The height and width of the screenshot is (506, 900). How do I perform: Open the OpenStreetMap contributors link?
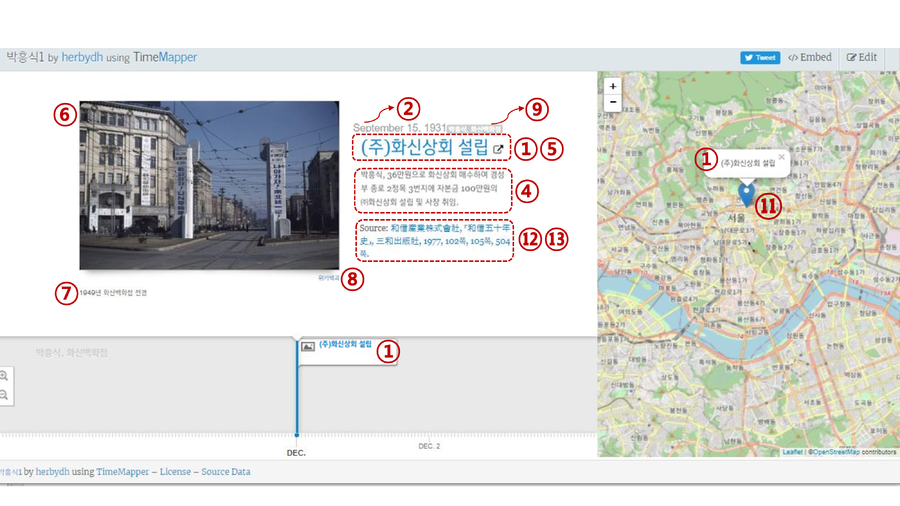point(836,452)
